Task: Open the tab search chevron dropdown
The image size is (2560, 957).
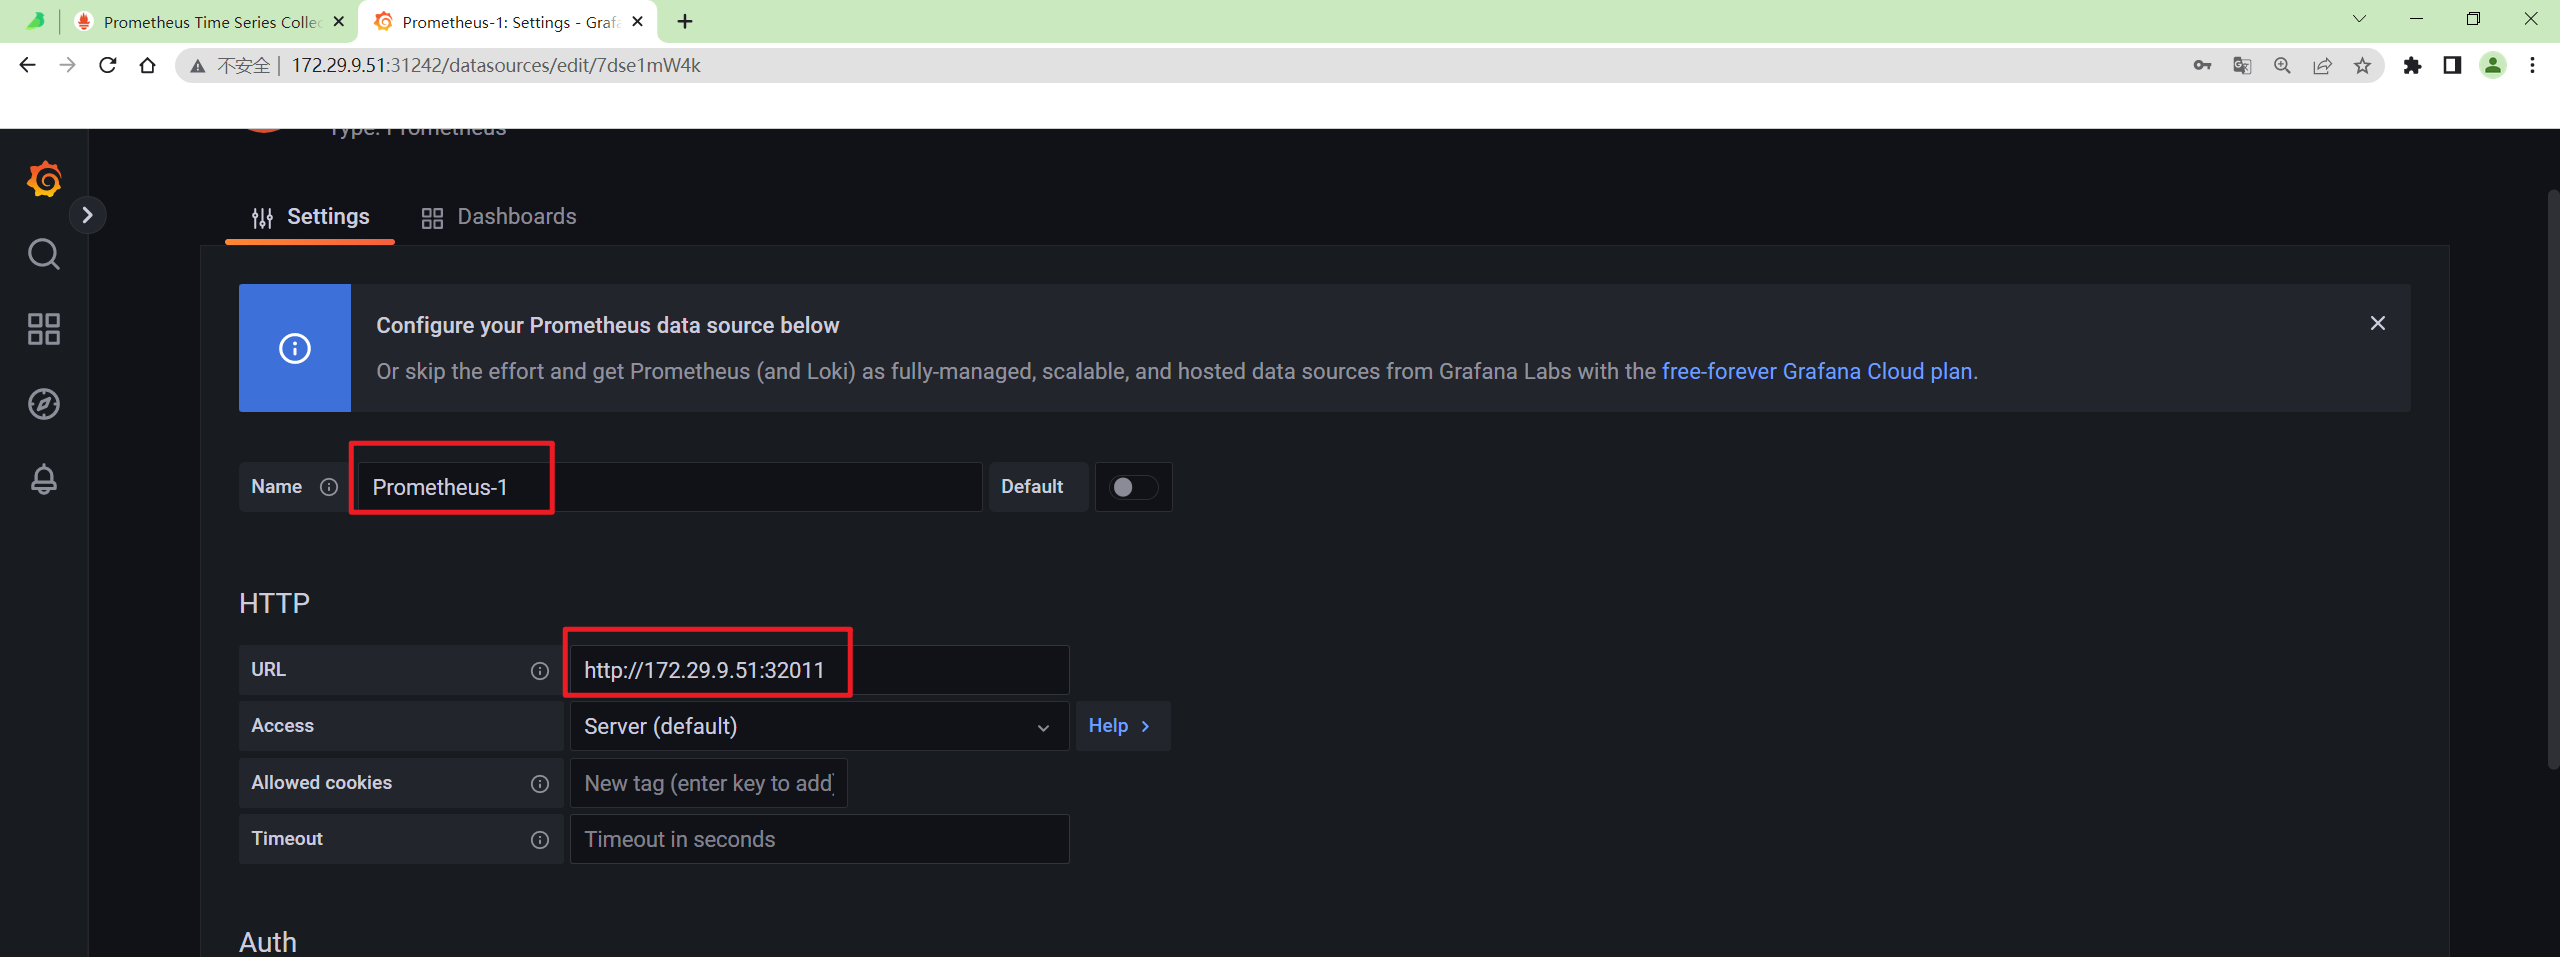Action: [2359, 19]
